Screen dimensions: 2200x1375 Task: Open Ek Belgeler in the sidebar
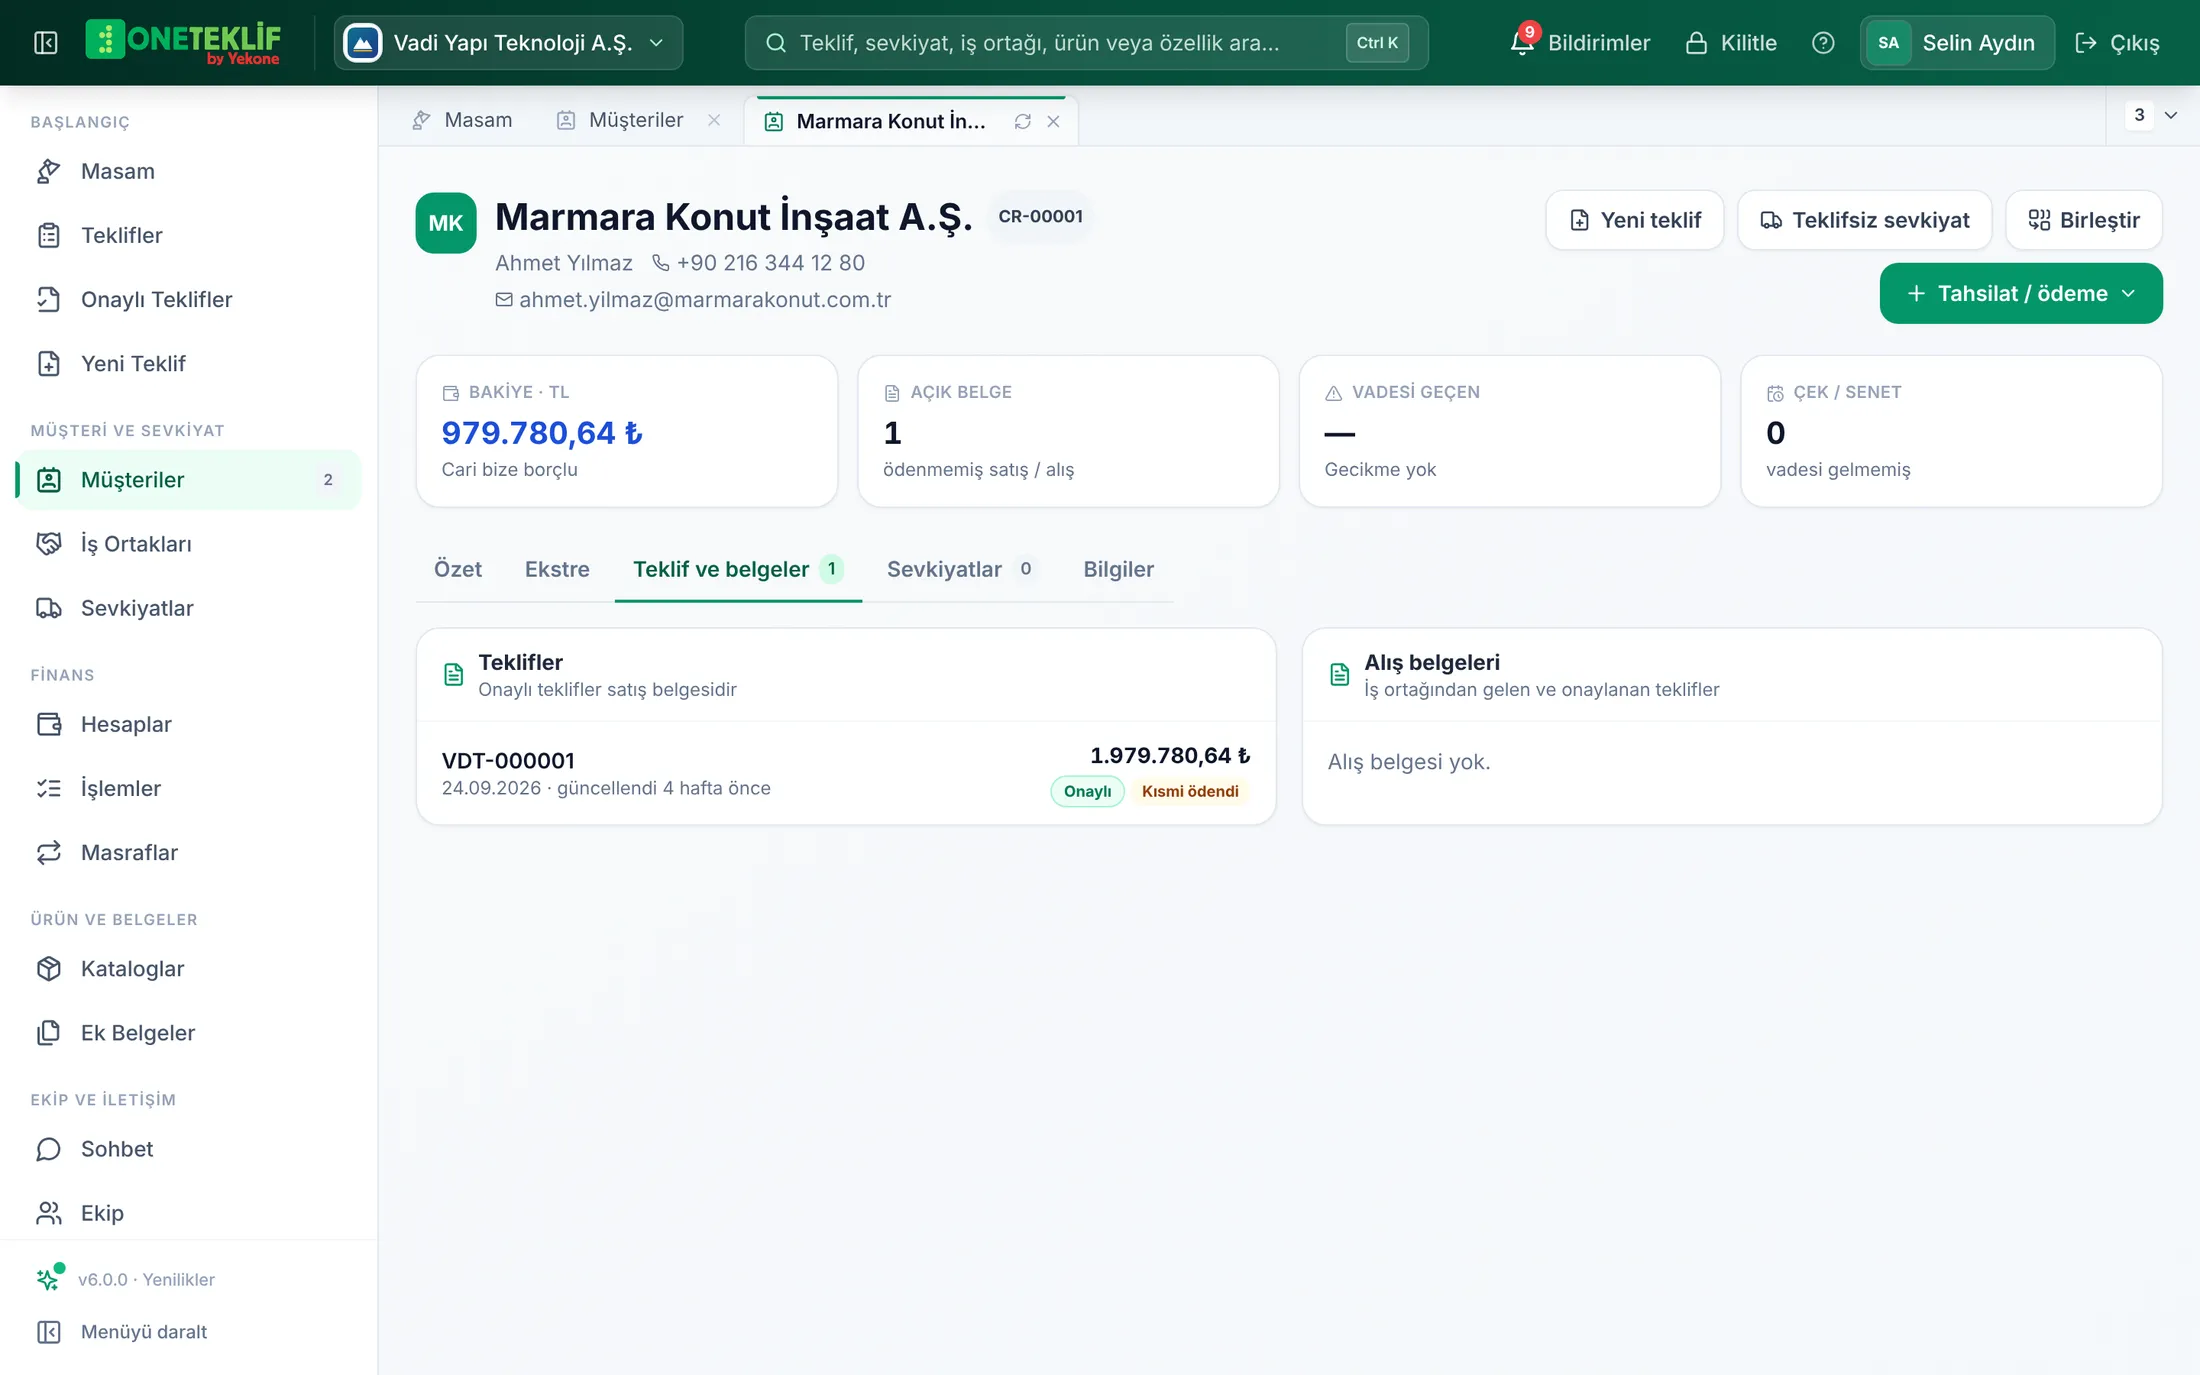pos(189,1032)
